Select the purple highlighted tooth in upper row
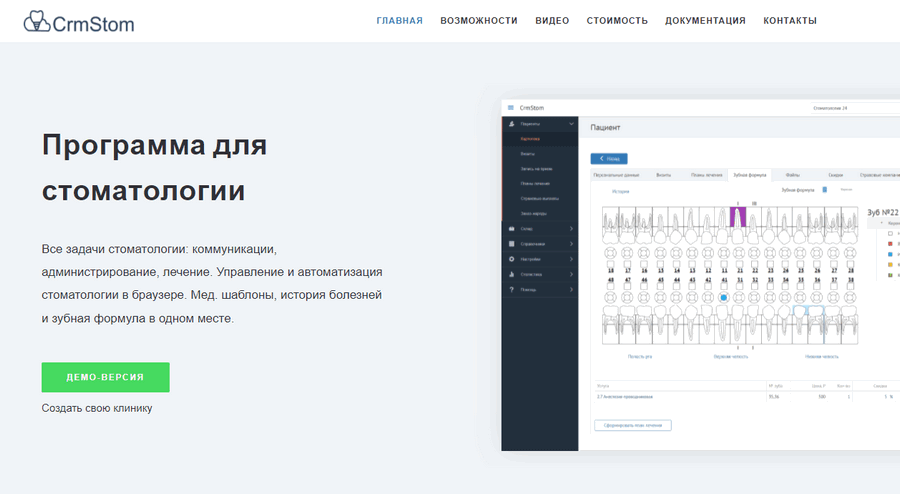Screen dimensions: 900x494 pyautogui.click(x=738, y=217)
